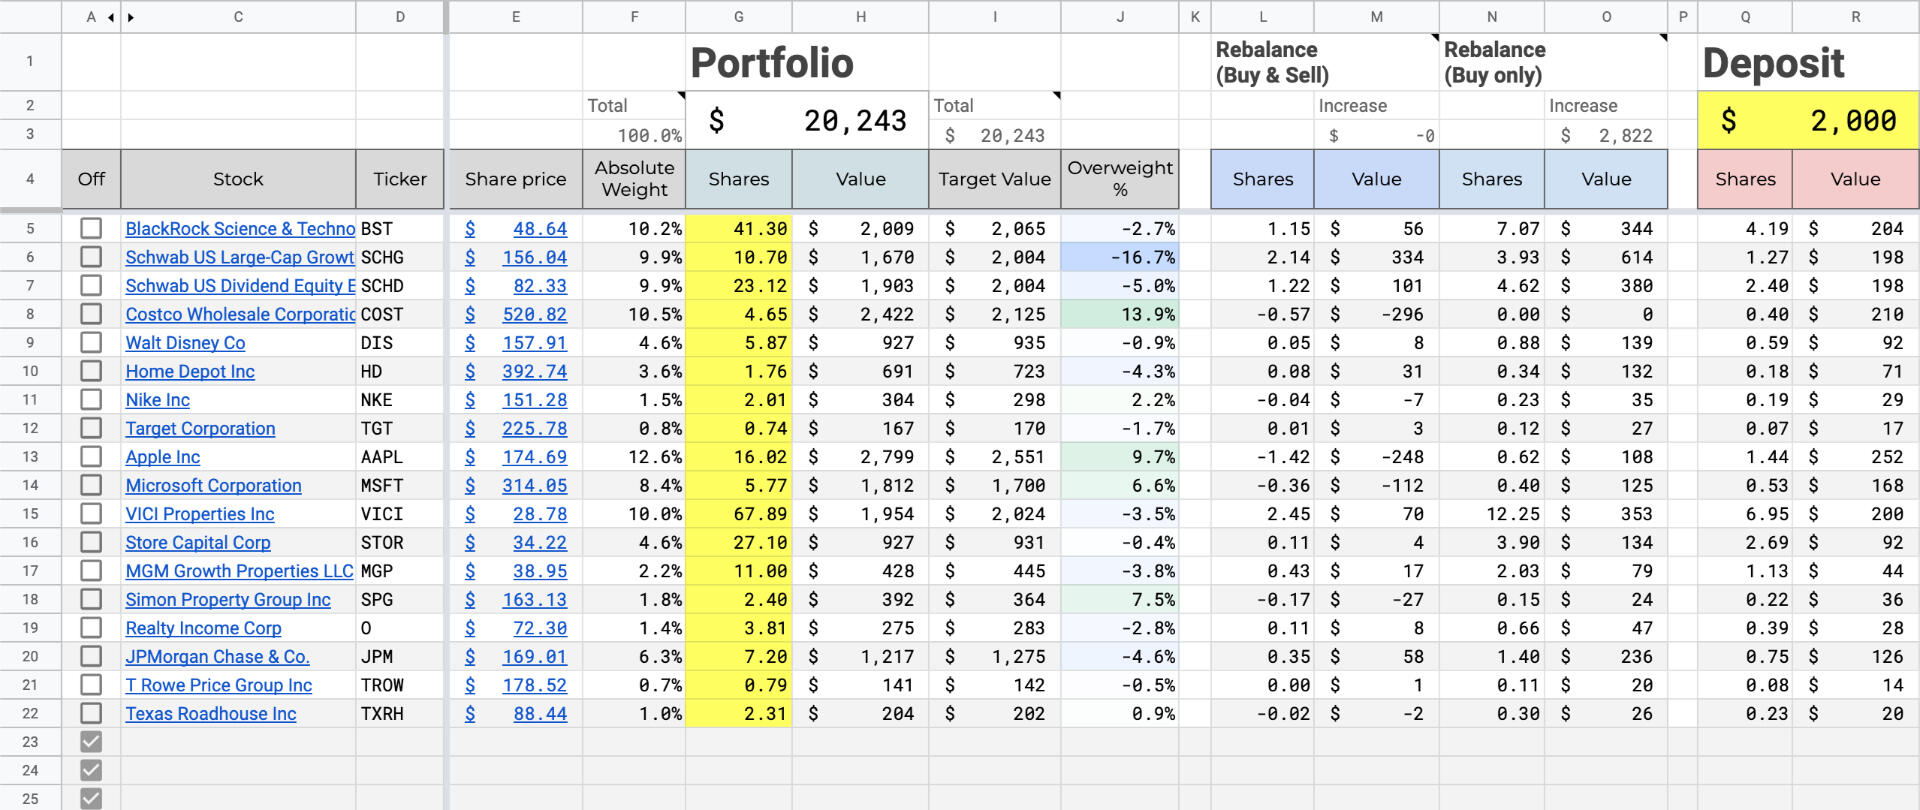Select column R header
The height and width of the screenshot is (810, 1920).
coord(1856,17)
